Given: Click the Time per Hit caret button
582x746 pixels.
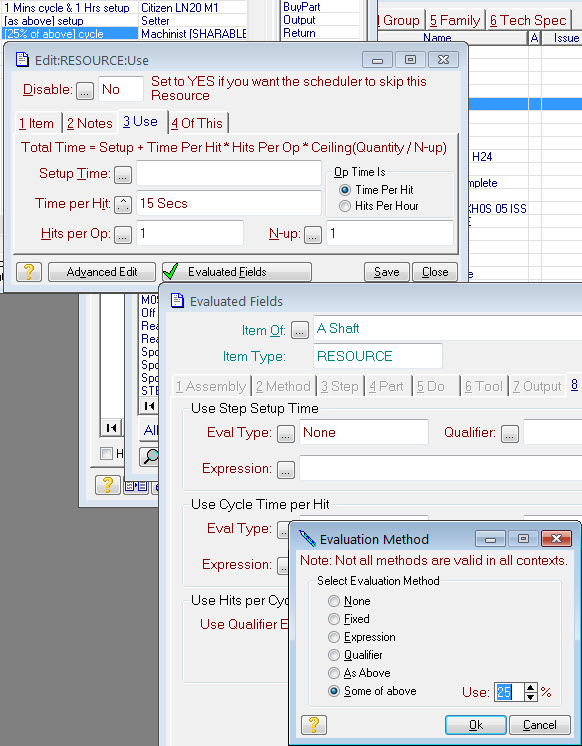Looking at the screenshot, I should (x=123, y=205).
